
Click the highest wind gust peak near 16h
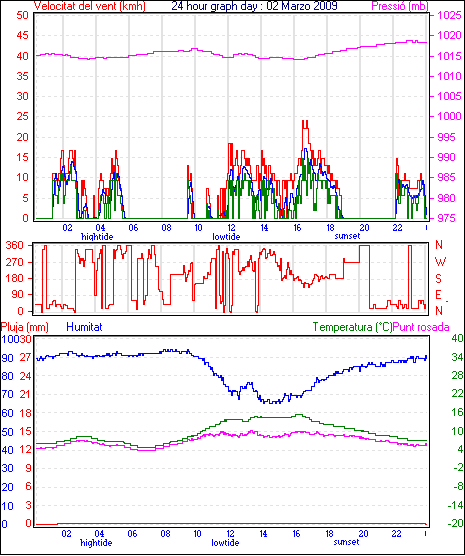coord(305,122)
